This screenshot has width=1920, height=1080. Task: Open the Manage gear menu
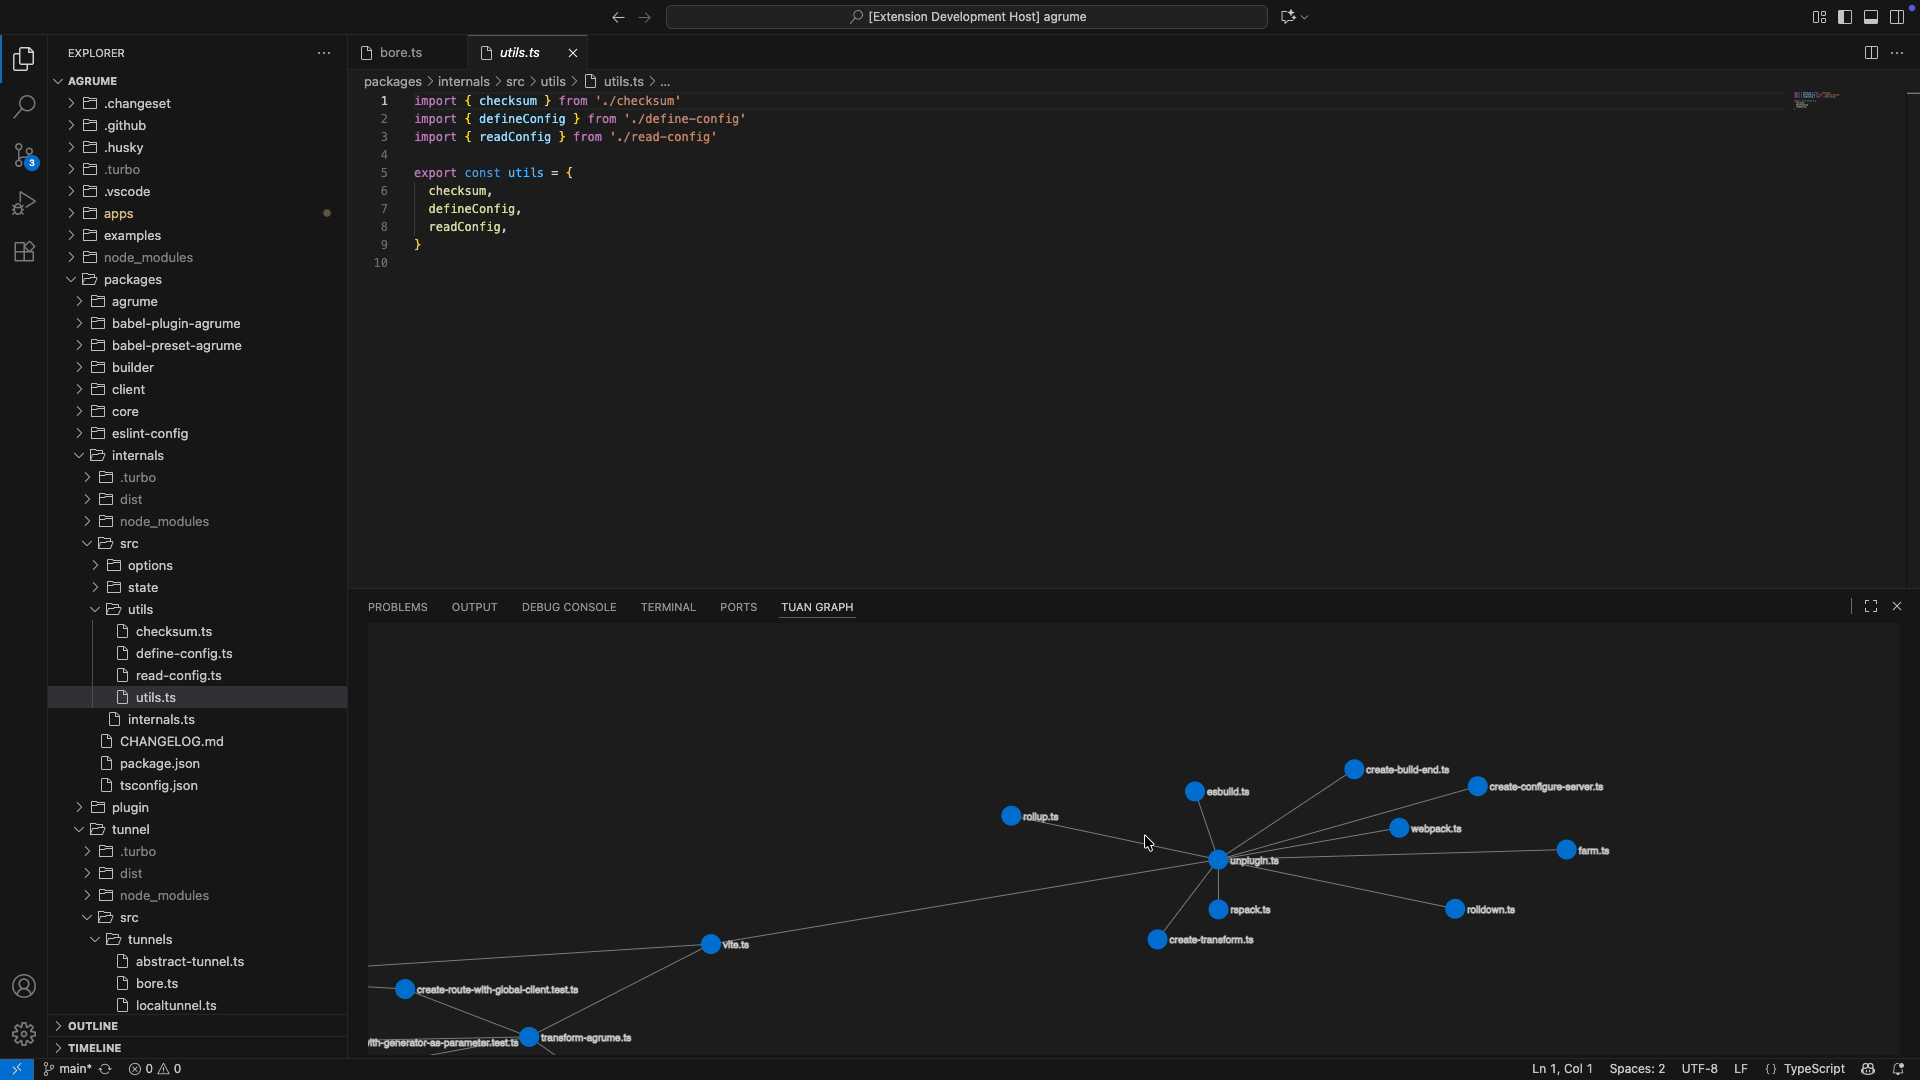pos(24,1034)
